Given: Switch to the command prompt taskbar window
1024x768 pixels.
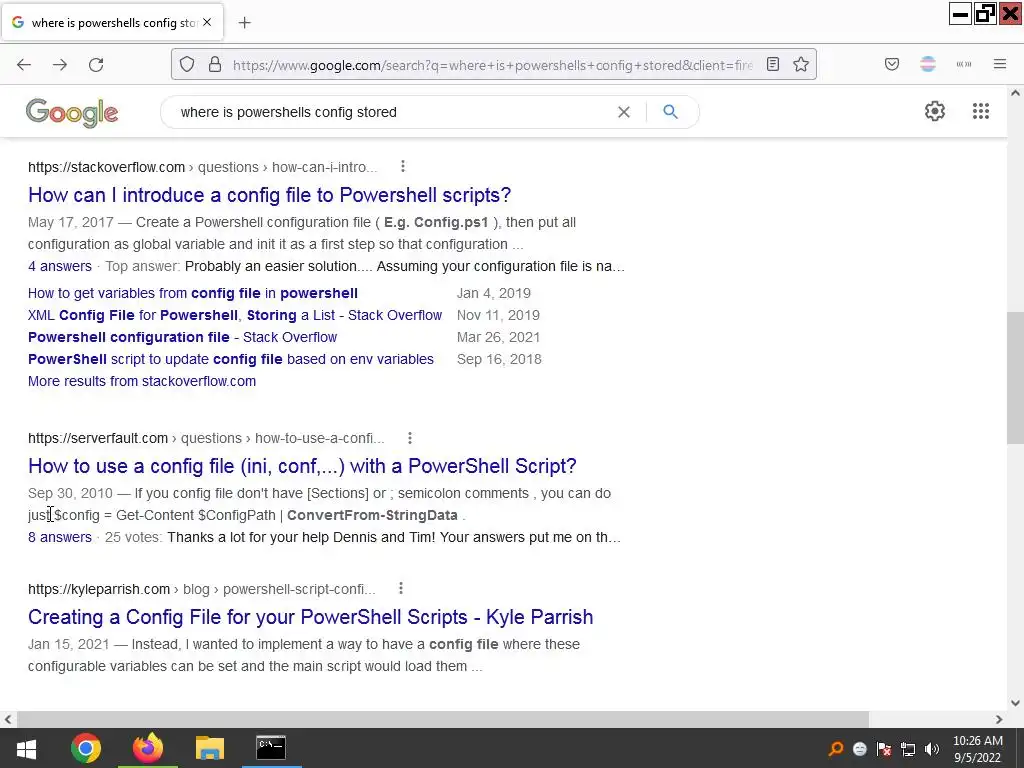Looking at the screenshot, I should [x=271, y=748].
